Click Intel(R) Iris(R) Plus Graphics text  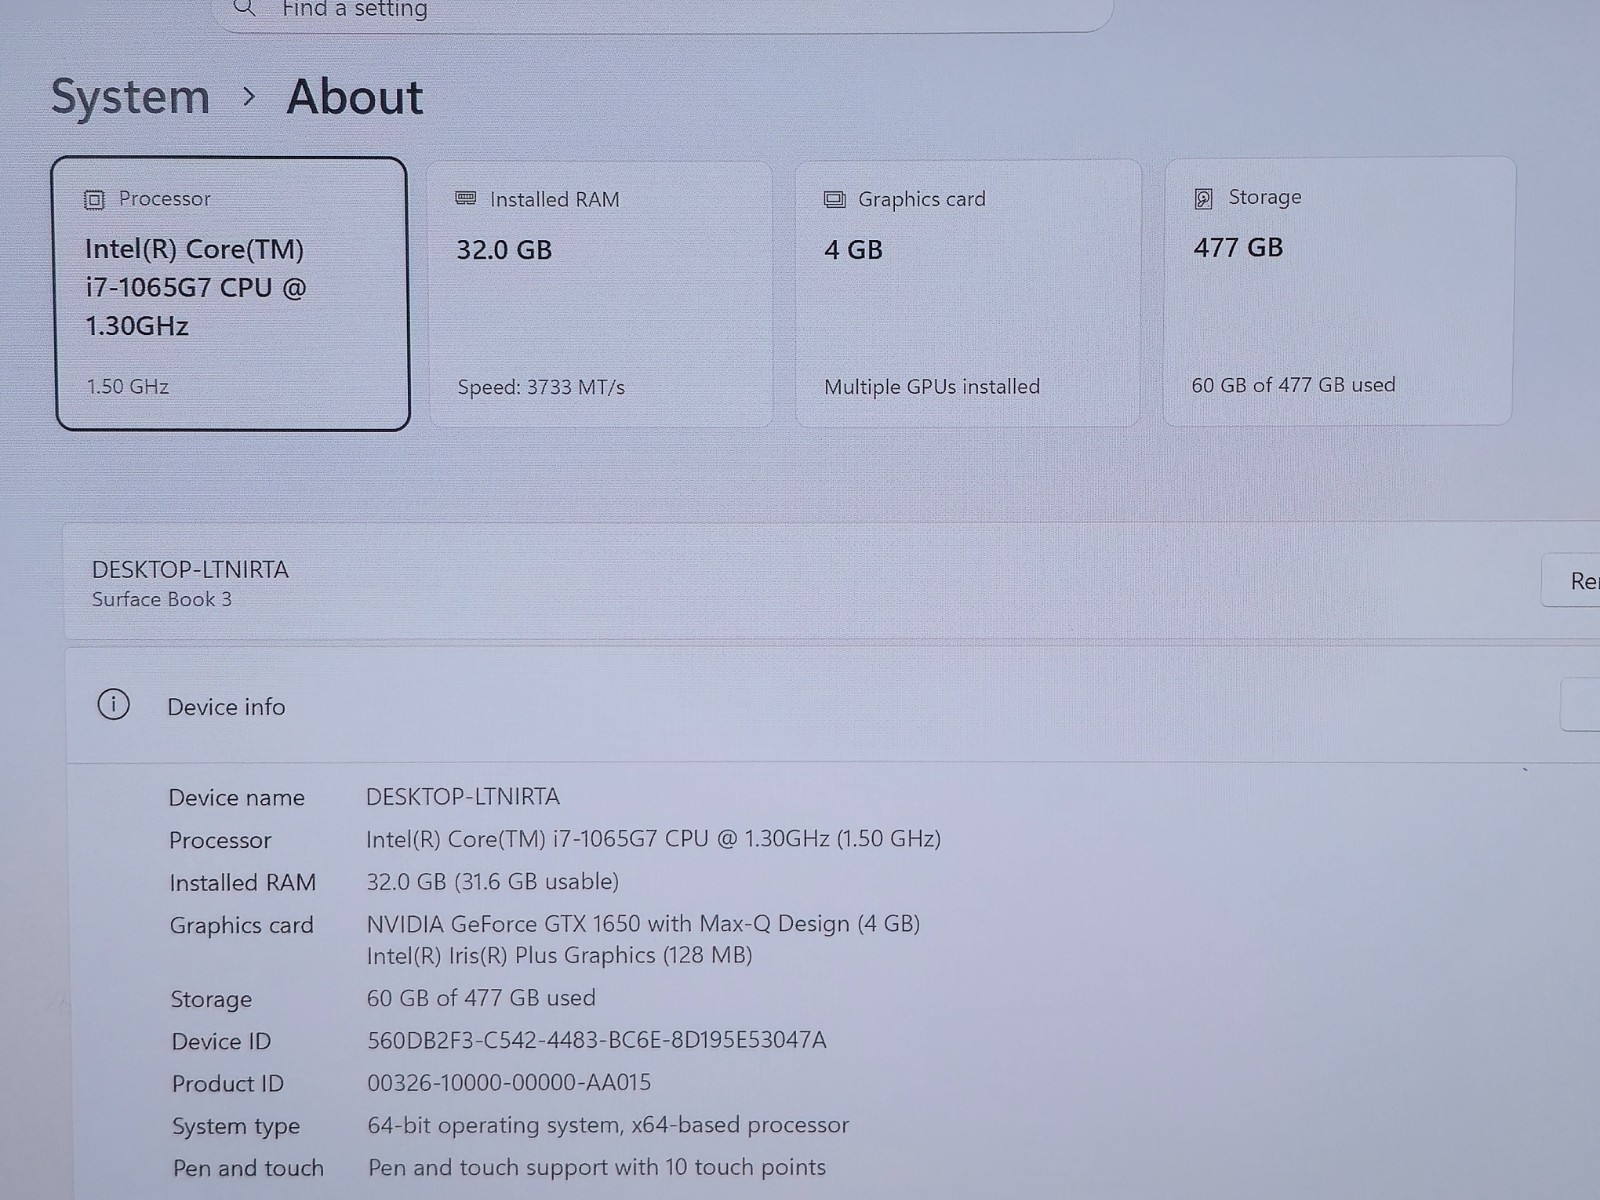[x=559, y=956]
